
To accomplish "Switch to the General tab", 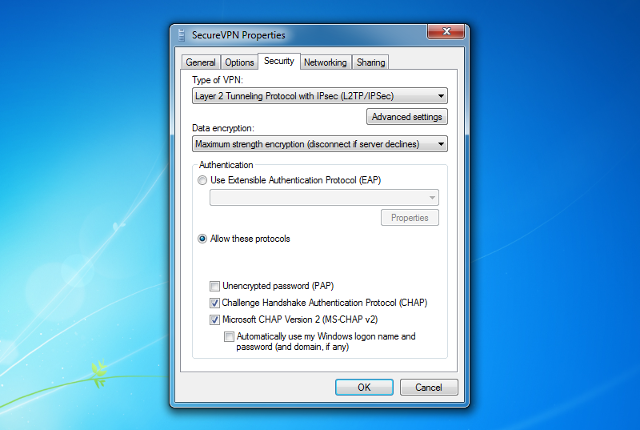I will (x=200, y=62).
